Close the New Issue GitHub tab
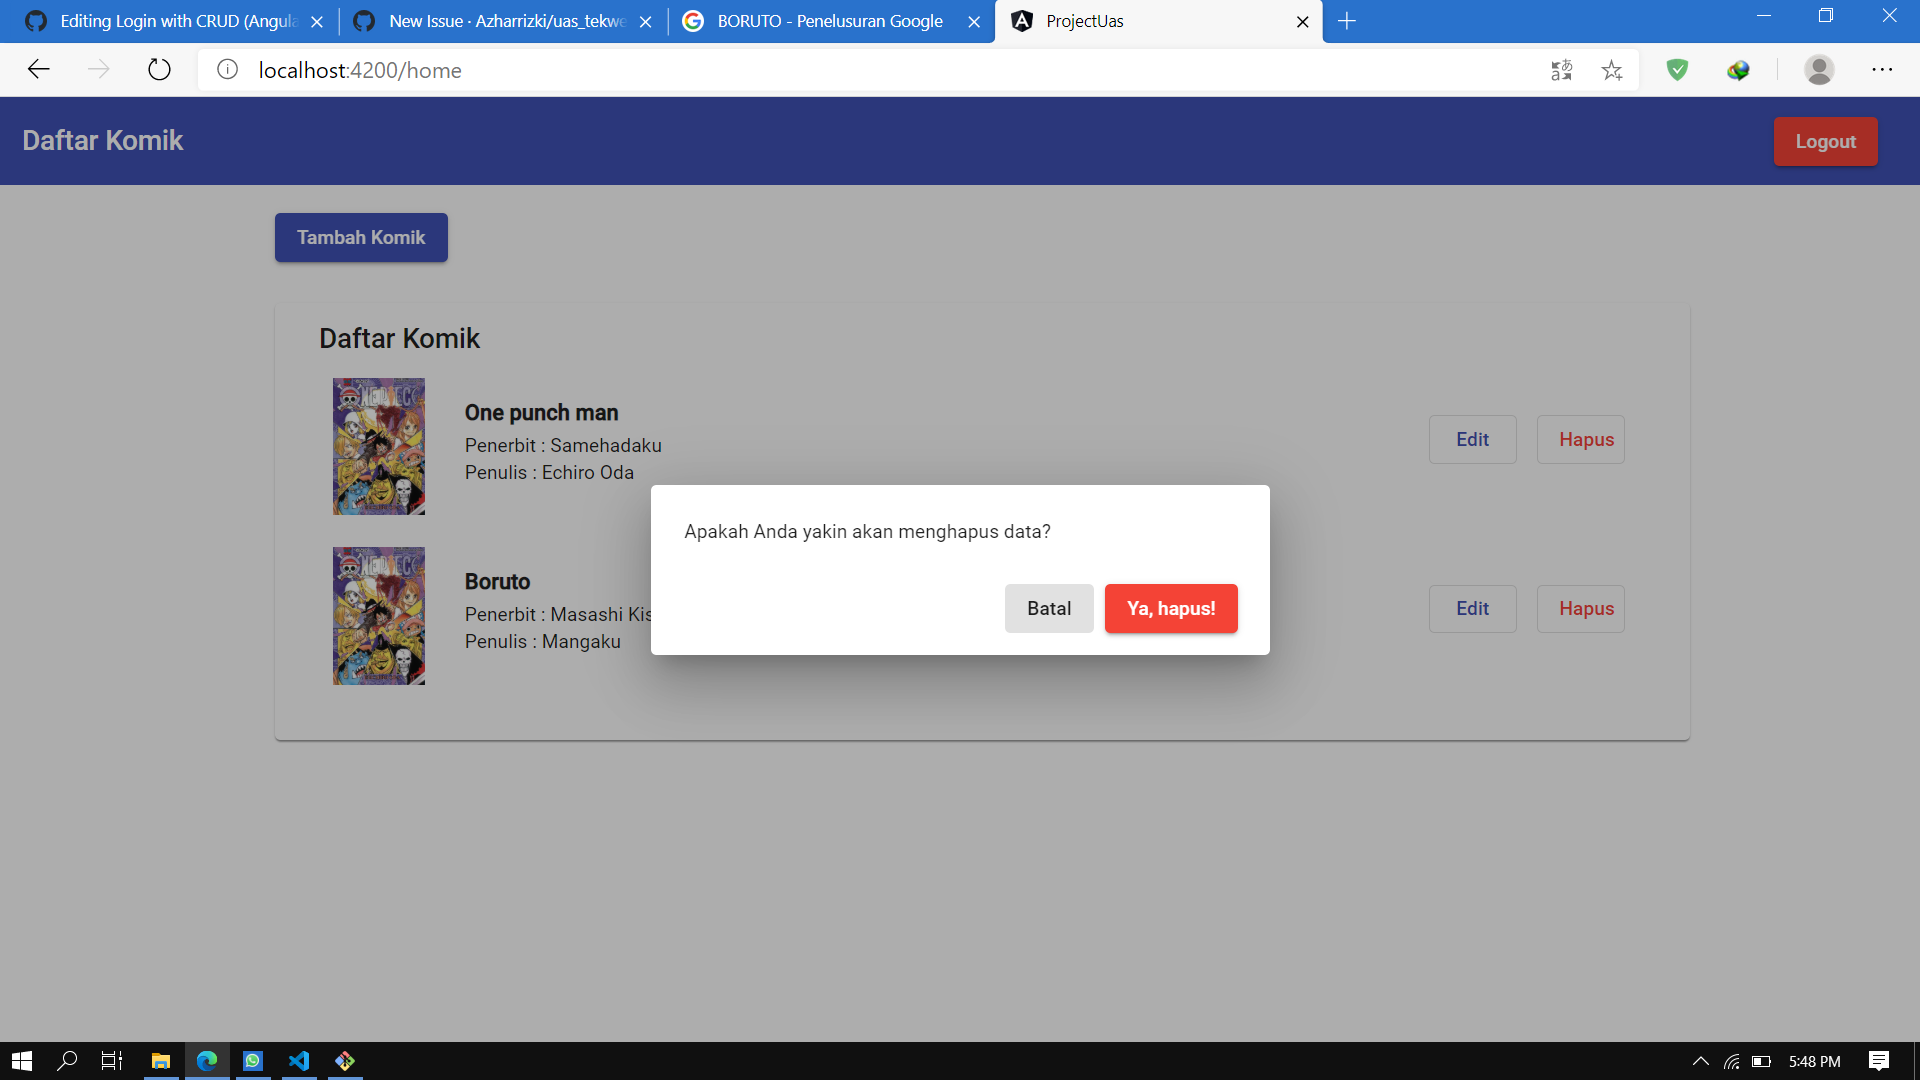This screenshot has width=1920, height=1080. point(645,22)
